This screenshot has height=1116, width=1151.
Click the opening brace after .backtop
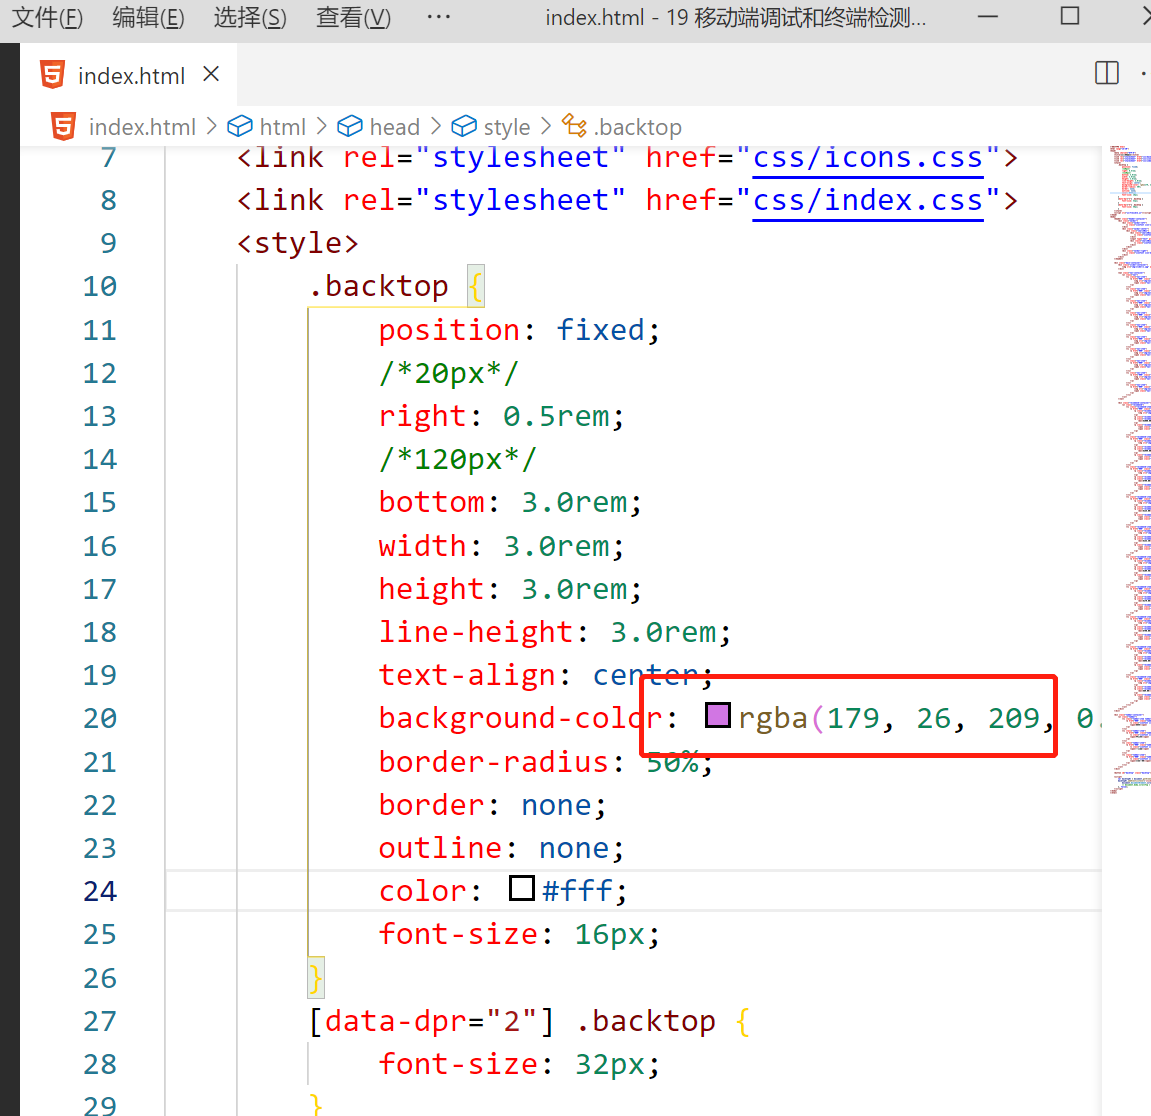point(476,286)
